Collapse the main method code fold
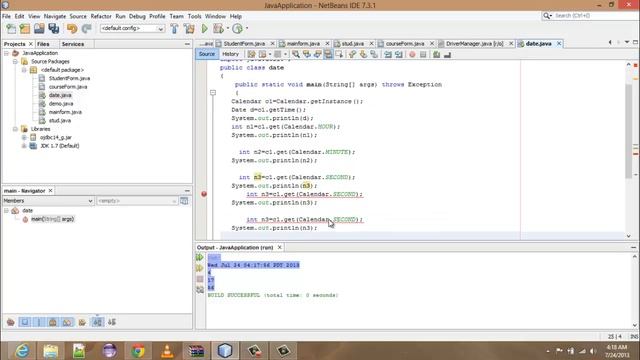 click(213, 93)
